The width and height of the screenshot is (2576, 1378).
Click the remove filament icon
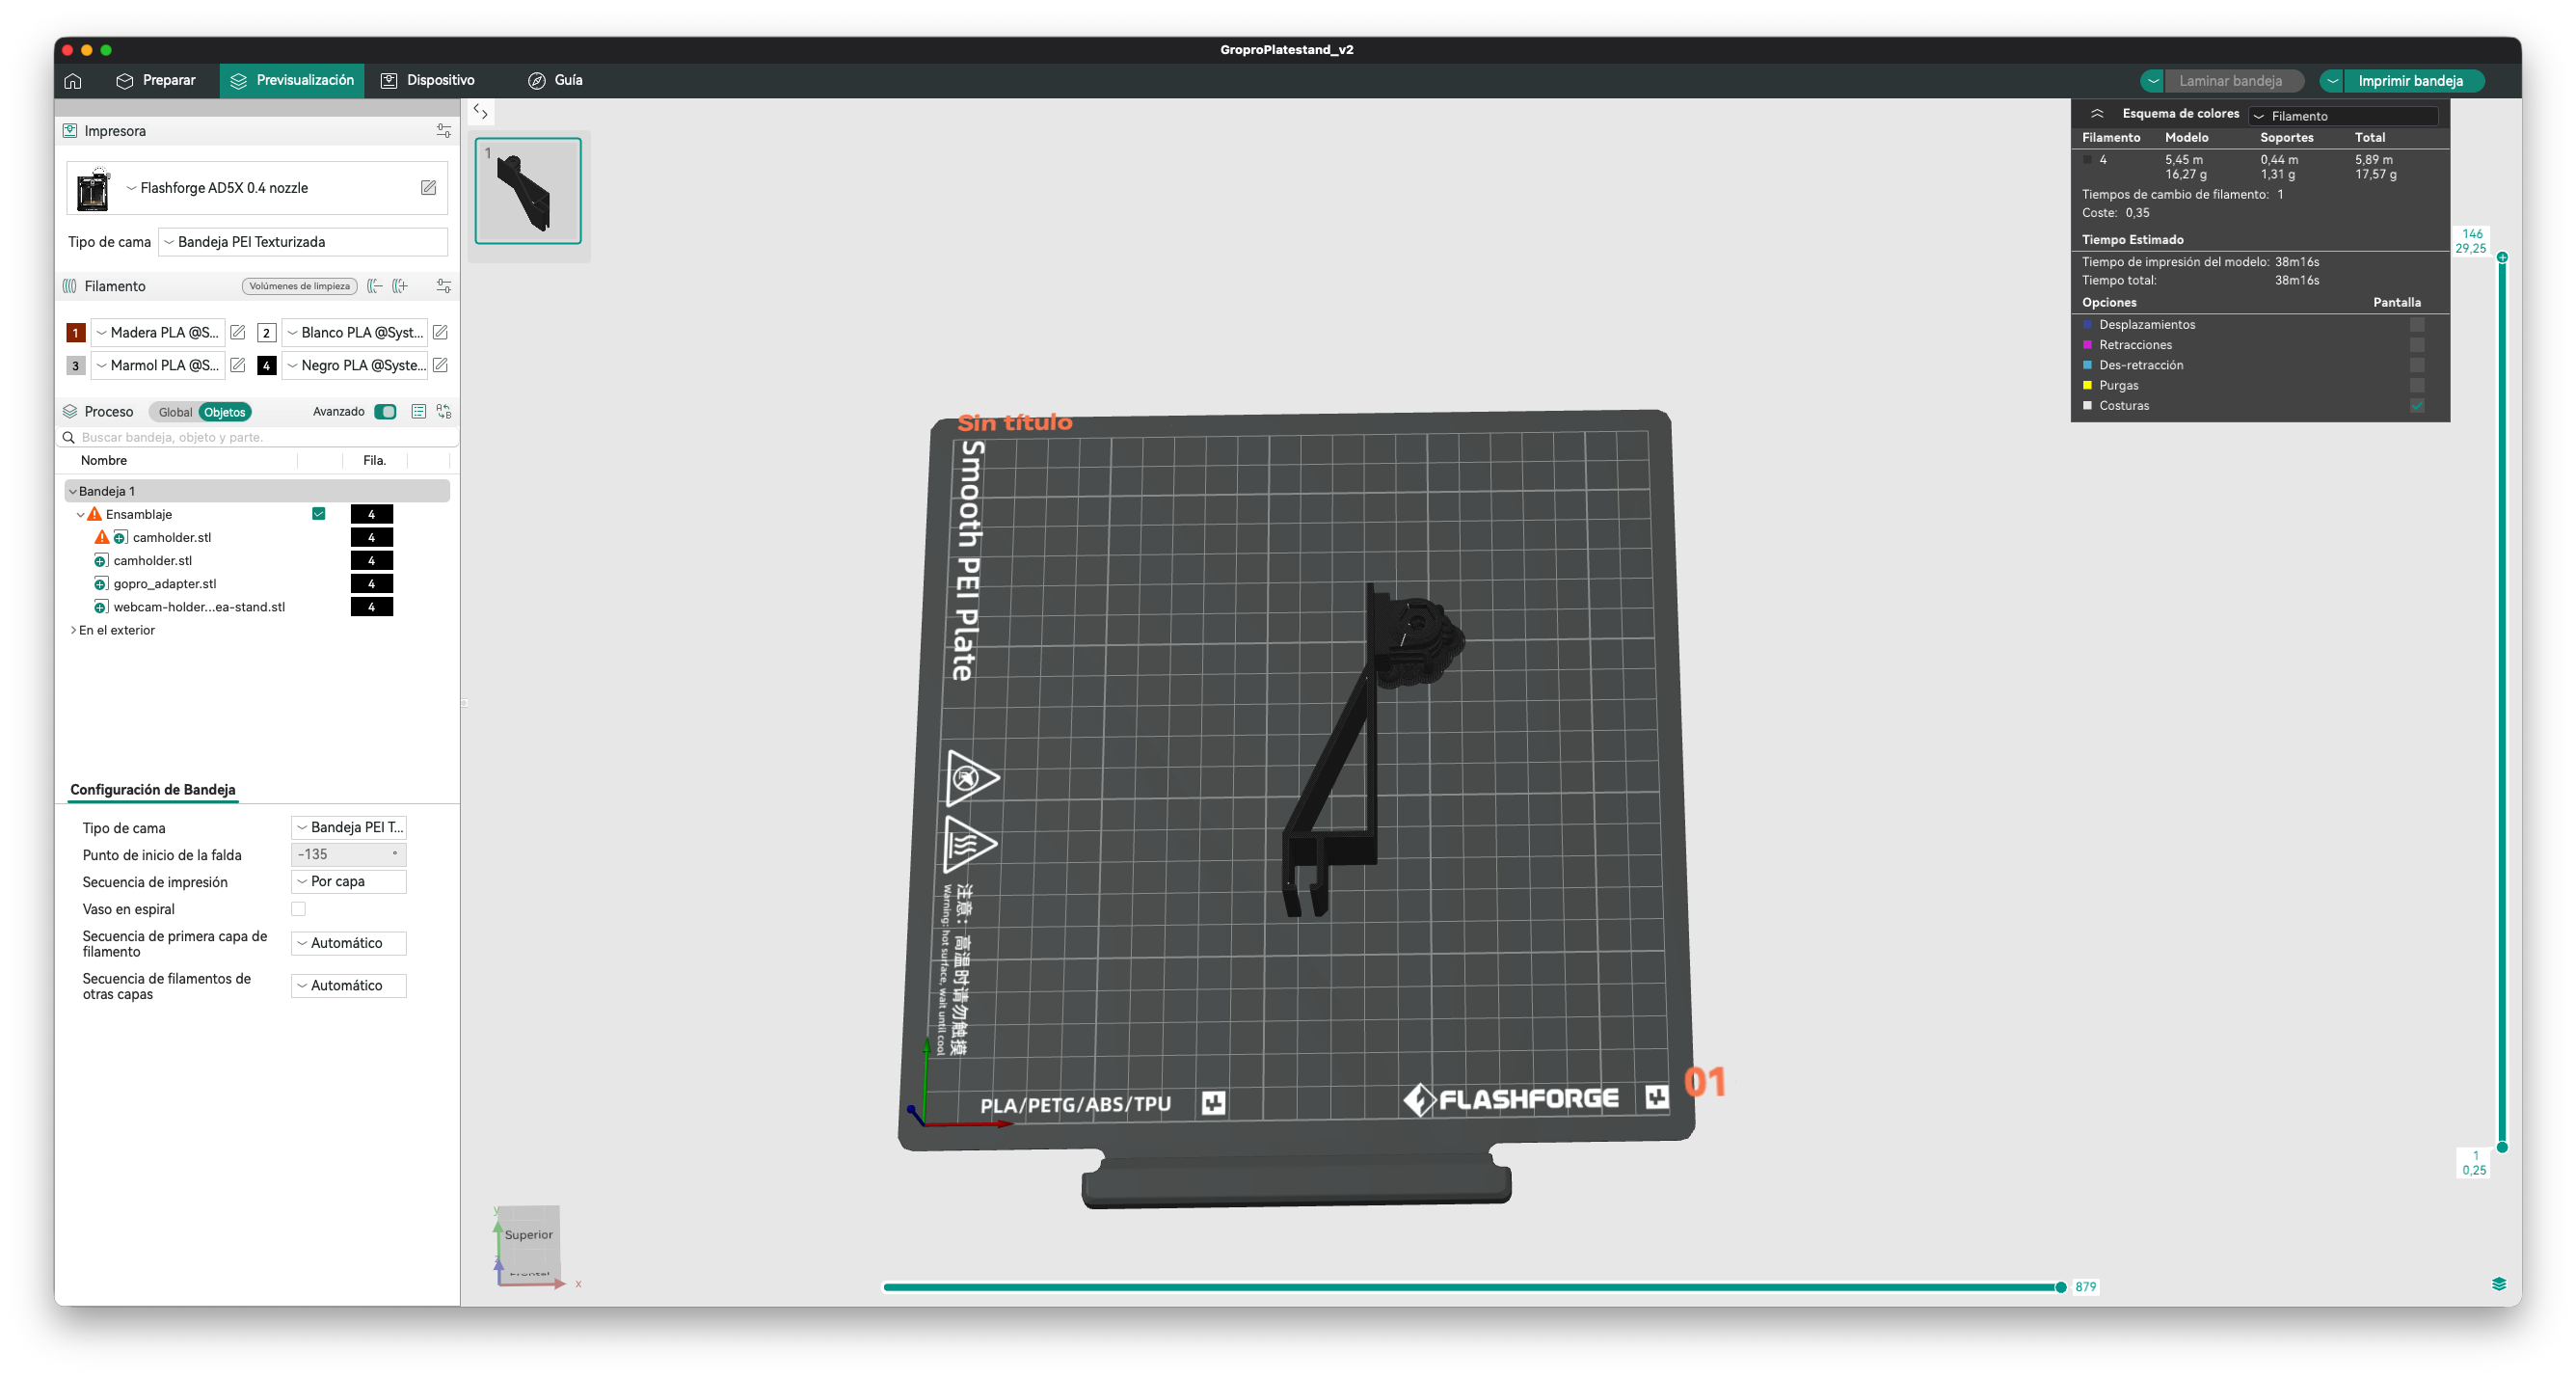coord(375,286)
